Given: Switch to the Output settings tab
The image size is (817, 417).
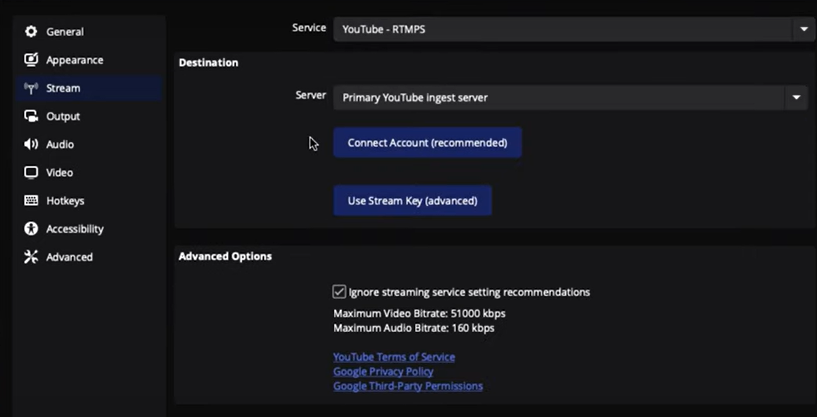Looking at the screenshot, I should [x=63, y=116].
